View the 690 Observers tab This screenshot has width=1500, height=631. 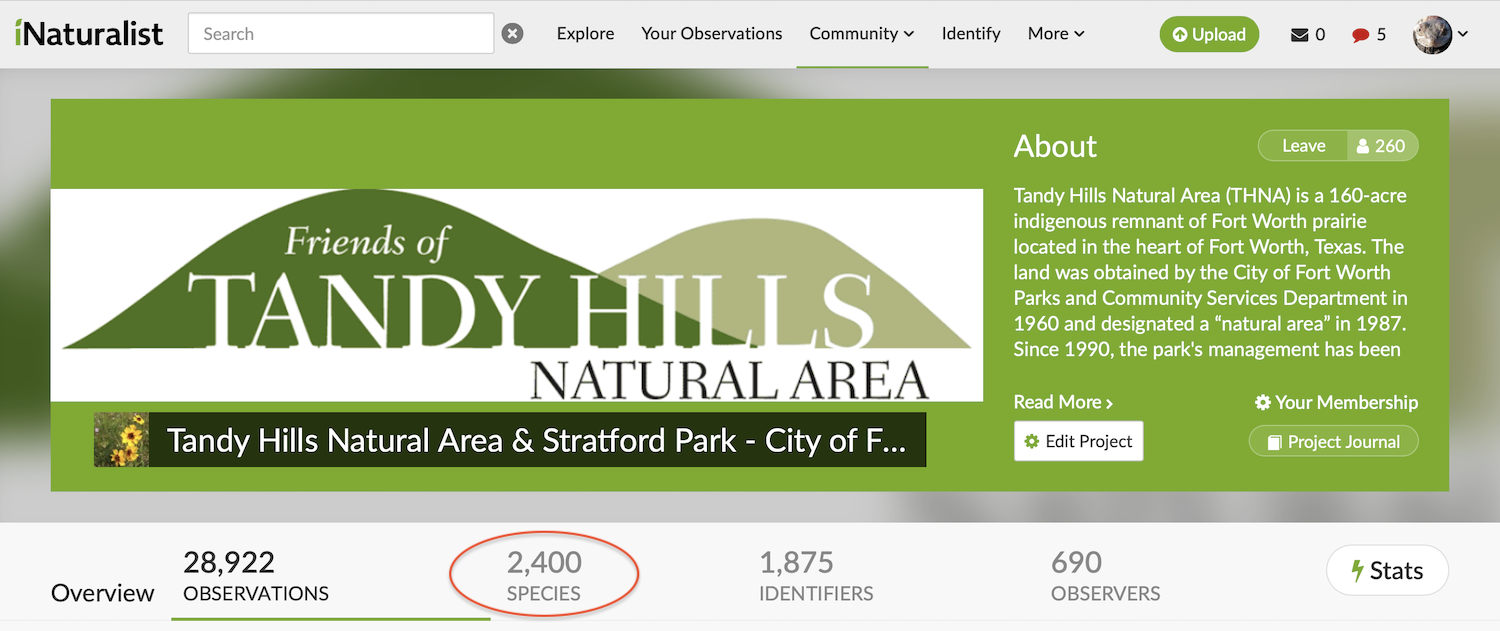click(x=1106, y=576)
